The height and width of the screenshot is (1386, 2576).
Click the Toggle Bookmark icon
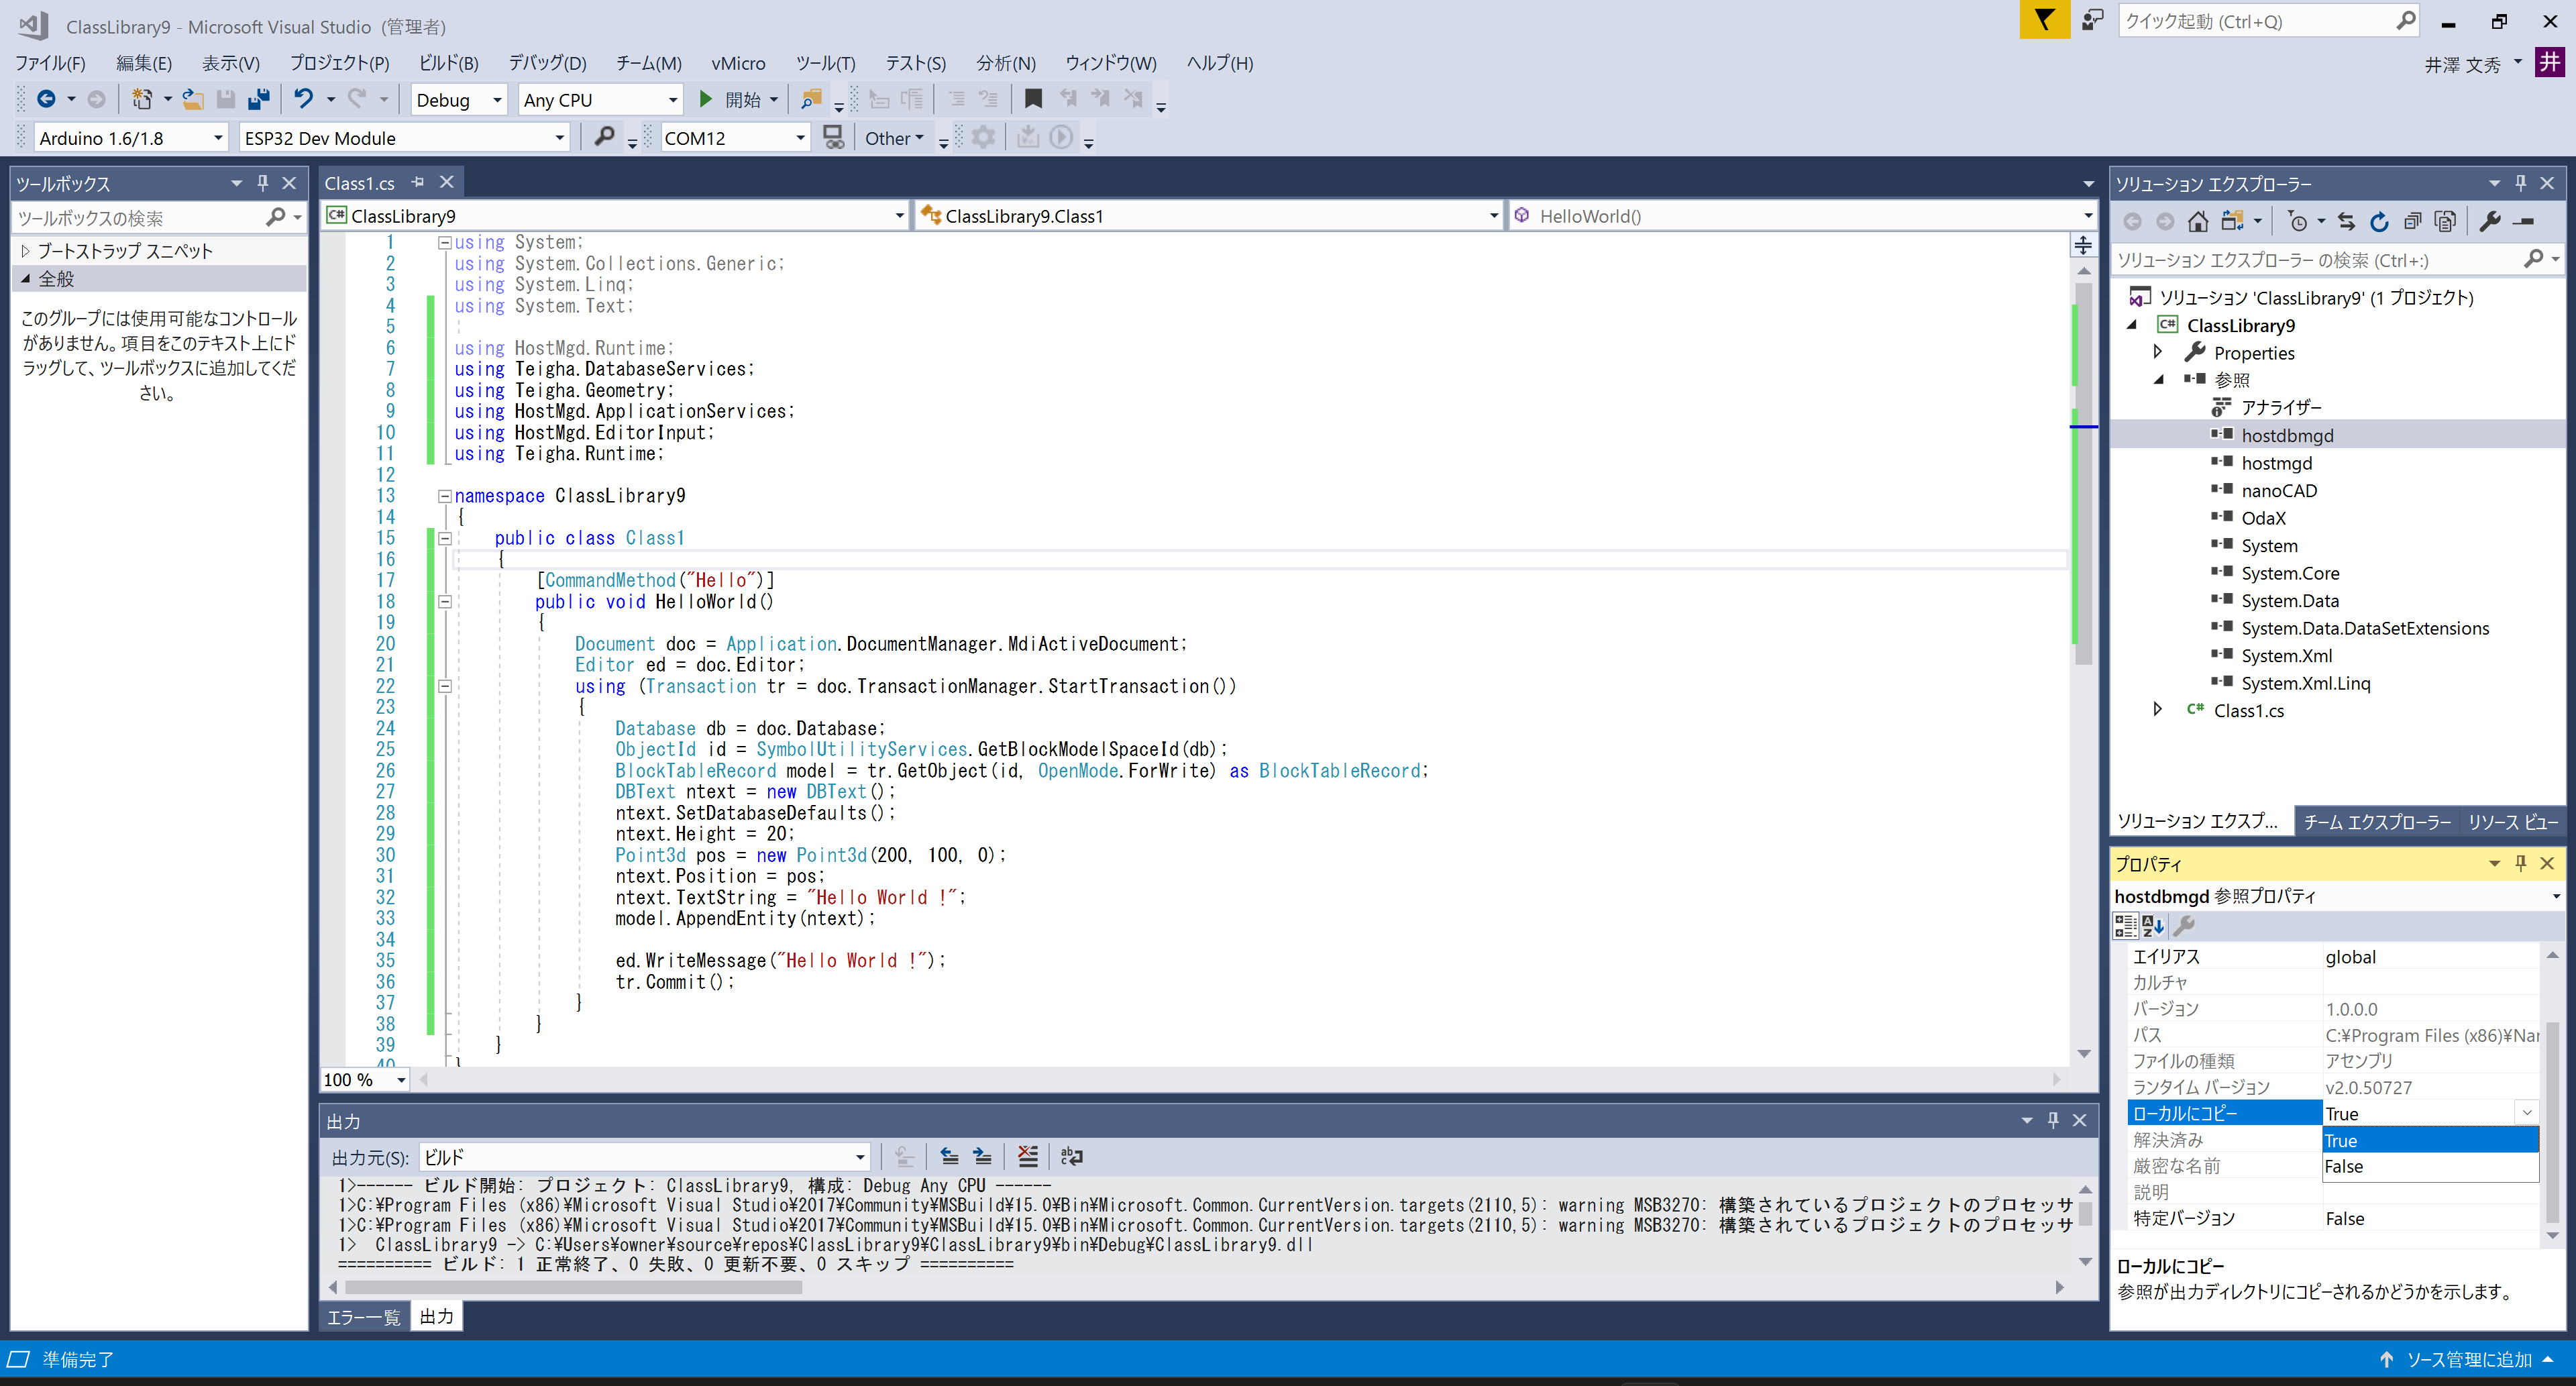(x=1033, y=99)
